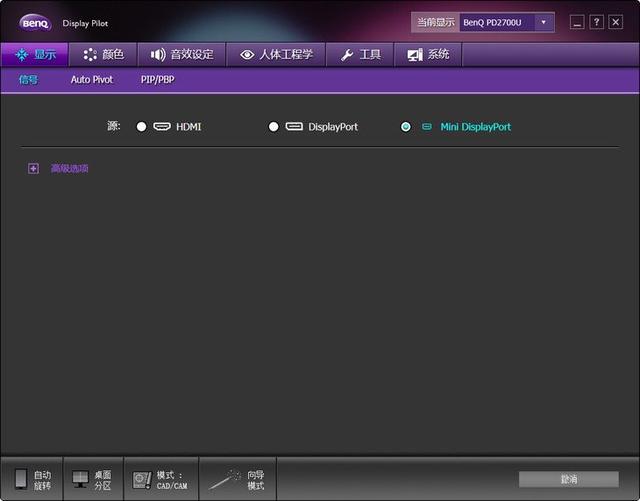The width and height of the screenshot is (640, 501).
Task: Go to the 人体工程学 ergonomics tab
Action: point(276,54)
